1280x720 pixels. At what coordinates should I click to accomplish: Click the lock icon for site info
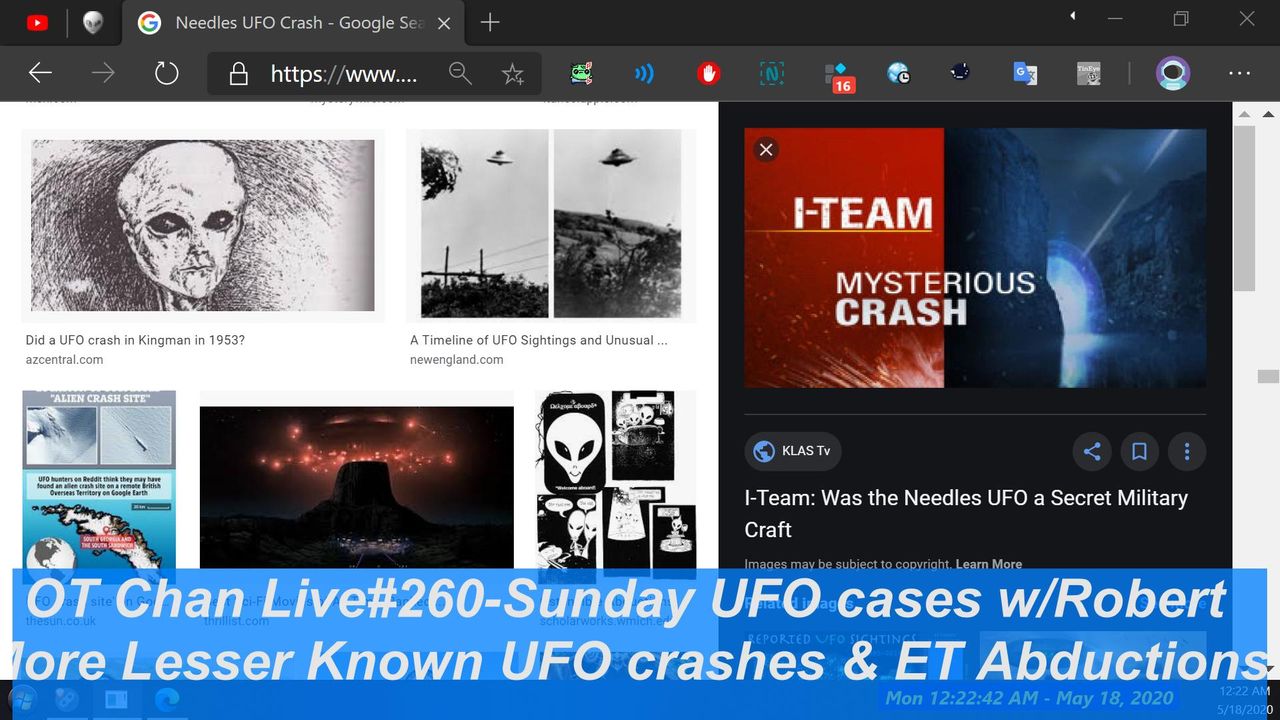238,74
